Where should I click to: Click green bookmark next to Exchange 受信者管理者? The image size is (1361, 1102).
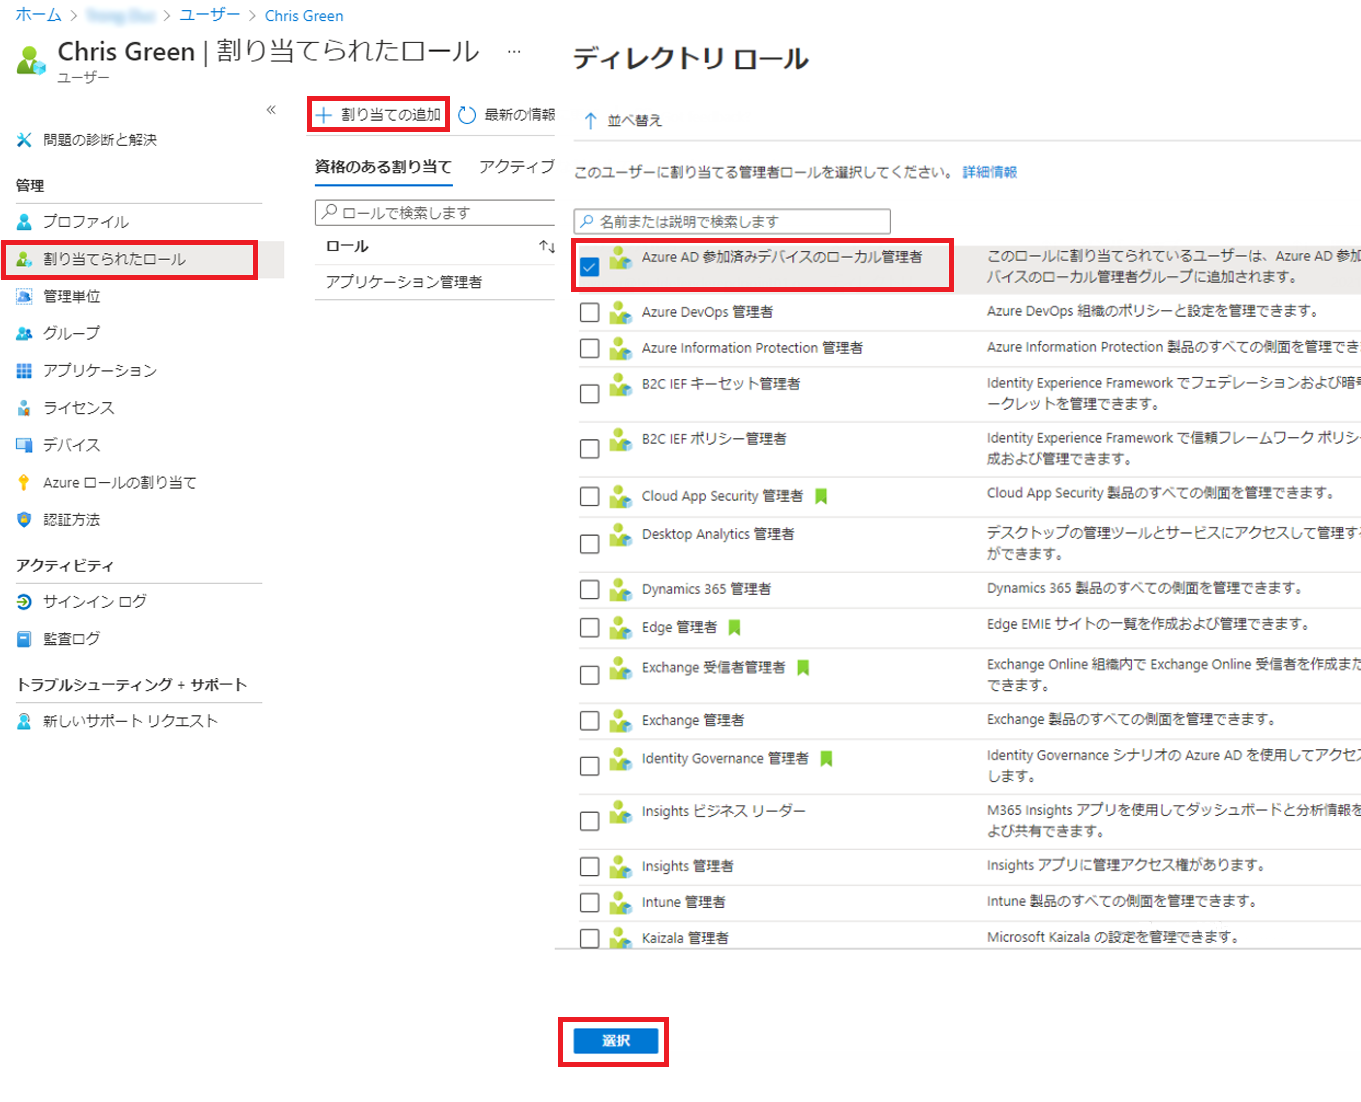coord(803,667)
